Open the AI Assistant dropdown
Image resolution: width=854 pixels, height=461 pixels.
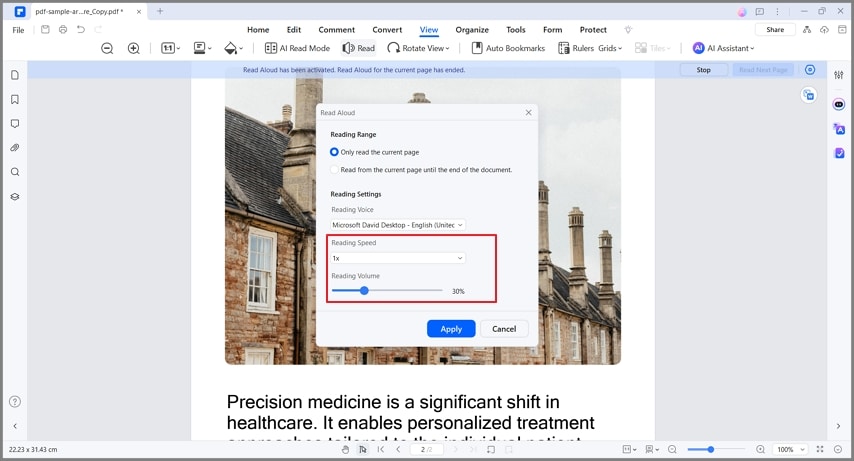723,48
